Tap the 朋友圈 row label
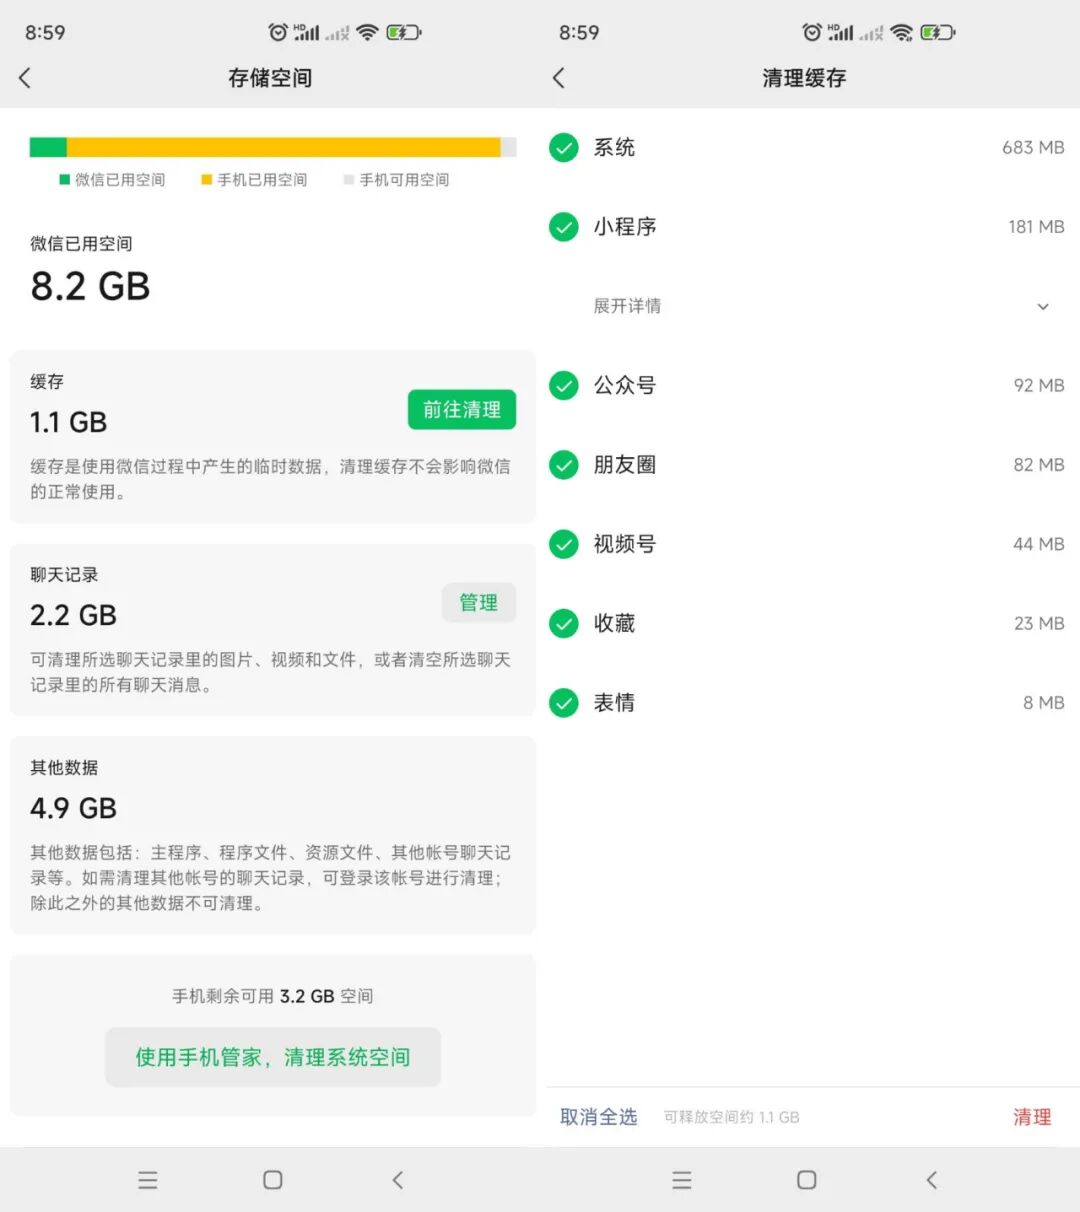Screen dimensions: 1080x1212 click(625, 465)
